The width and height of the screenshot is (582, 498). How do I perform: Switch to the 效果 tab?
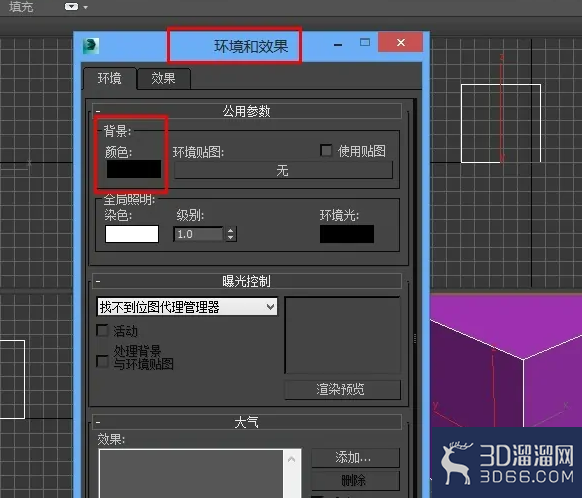coord(163,78)
